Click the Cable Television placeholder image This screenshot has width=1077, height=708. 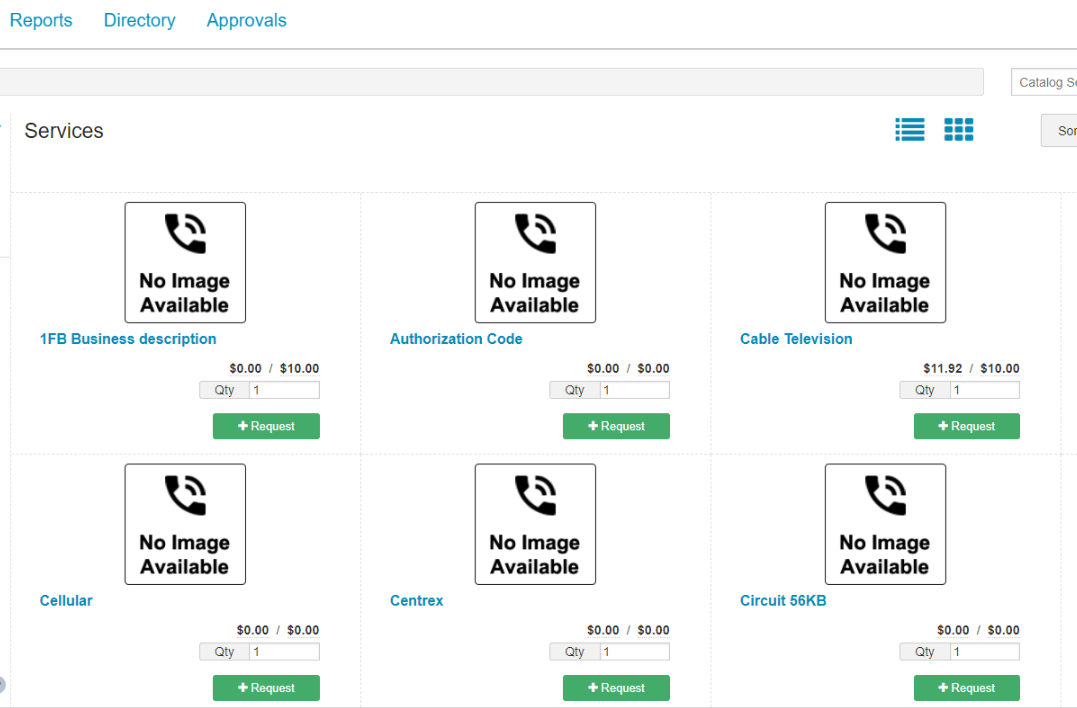pos(885,262)
